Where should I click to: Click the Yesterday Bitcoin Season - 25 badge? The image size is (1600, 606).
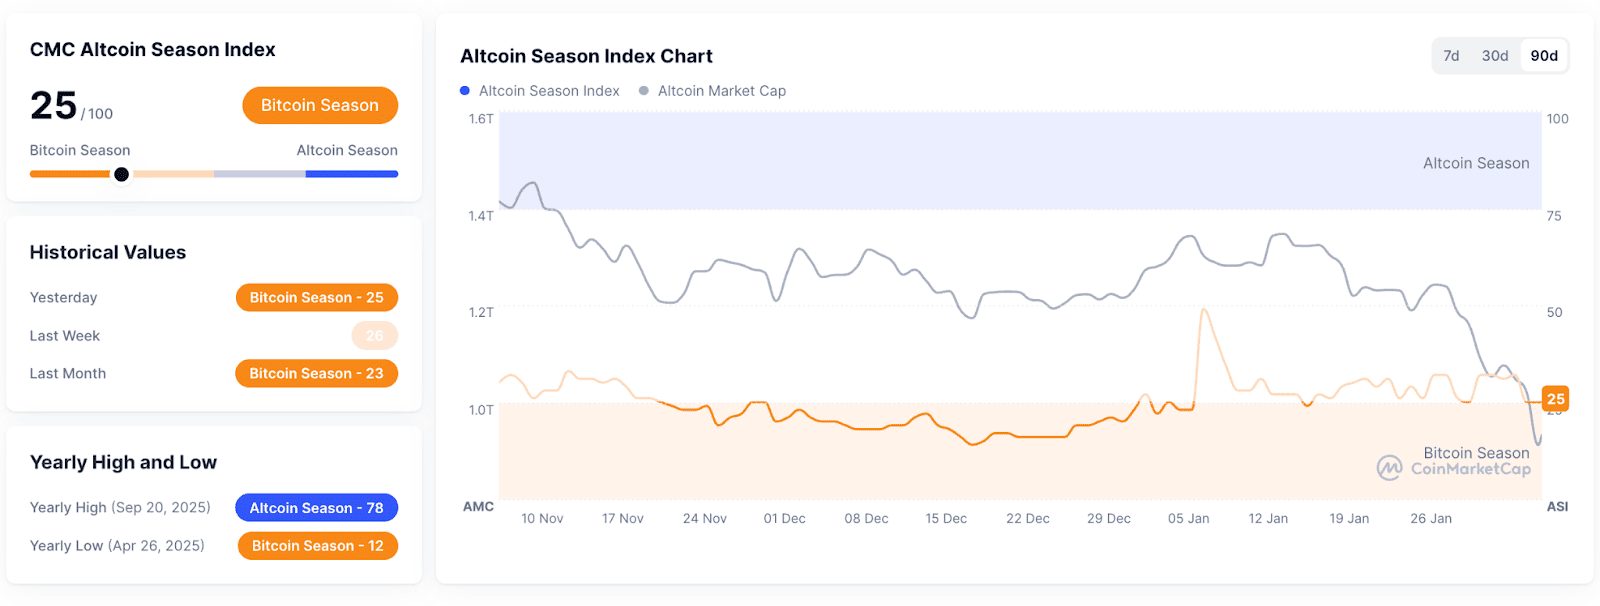pyautogui.click(x=316, y=298)
